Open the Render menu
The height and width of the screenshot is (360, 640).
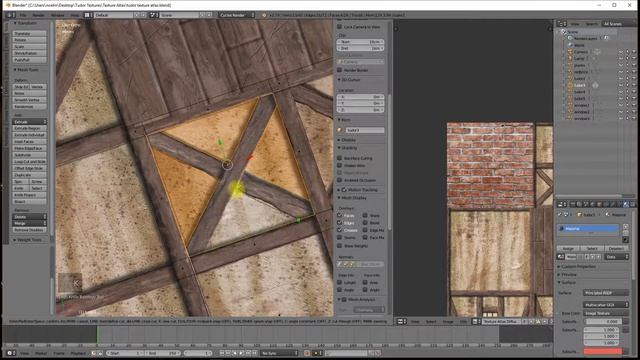(38, 15)
